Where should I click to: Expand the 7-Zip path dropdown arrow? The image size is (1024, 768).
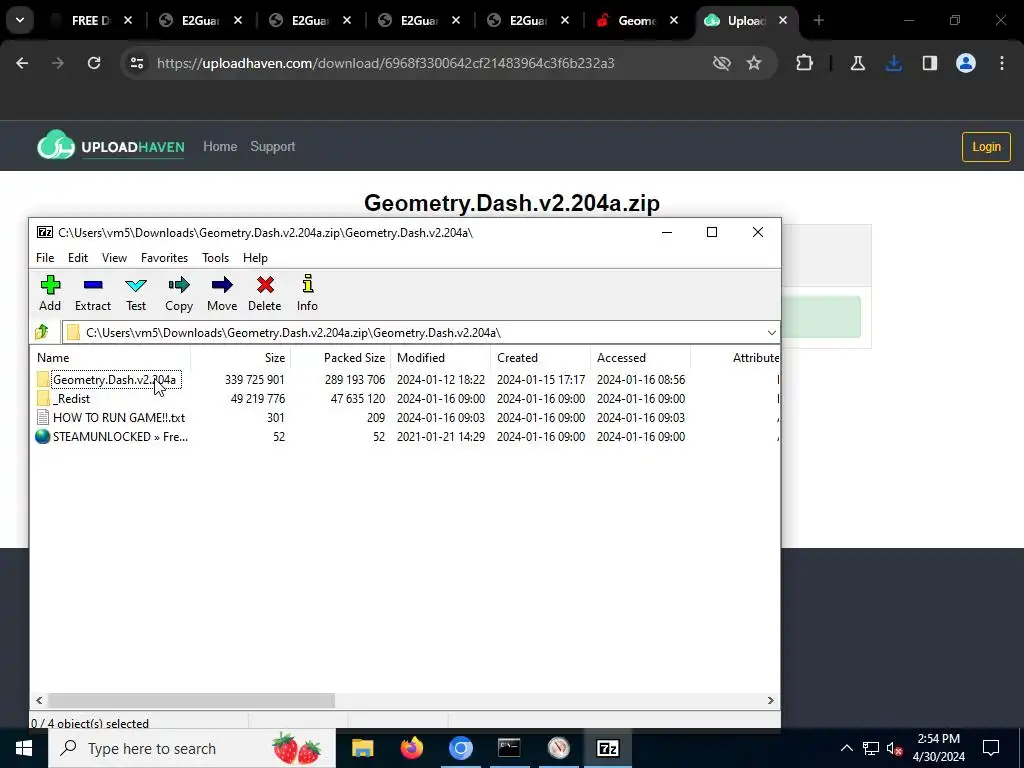[x=771, y=332]
